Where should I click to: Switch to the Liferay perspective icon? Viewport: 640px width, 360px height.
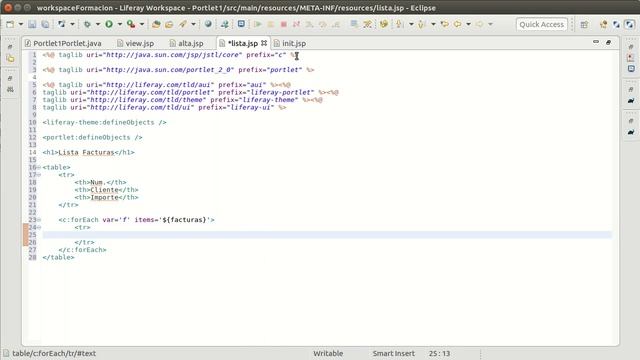click(616, 24)
